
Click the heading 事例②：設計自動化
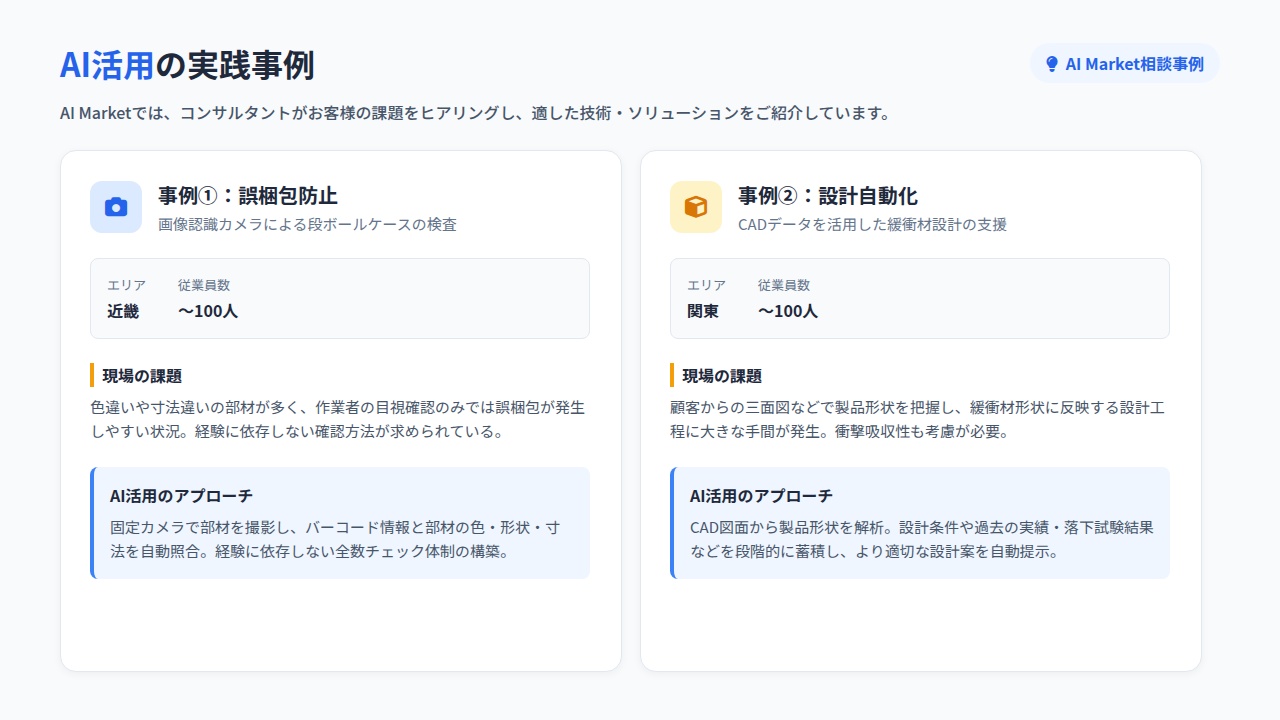click(828, 195)
